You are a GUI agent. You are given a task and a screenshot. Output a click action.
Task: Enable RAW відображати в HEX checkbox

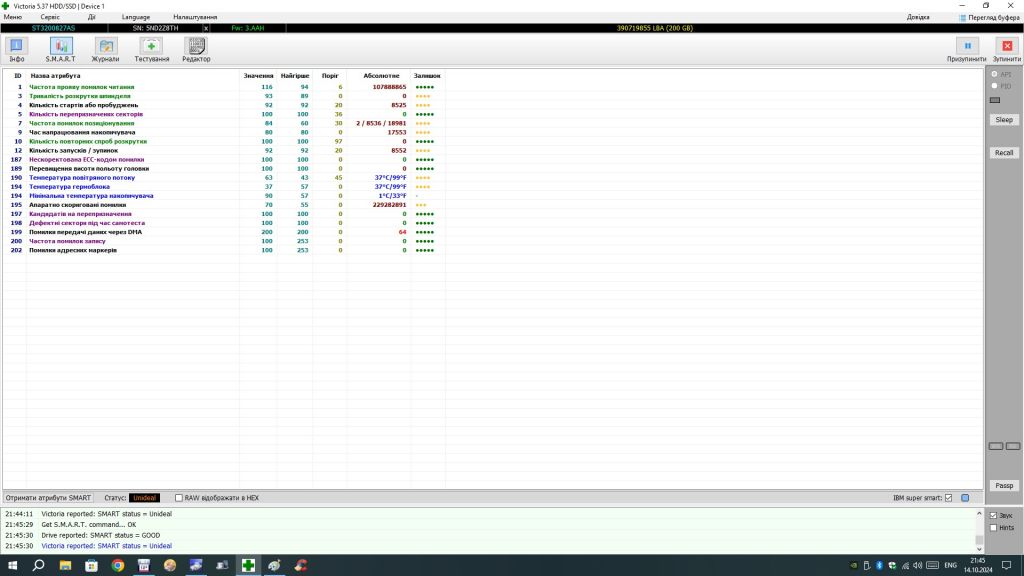pos(178,498)
